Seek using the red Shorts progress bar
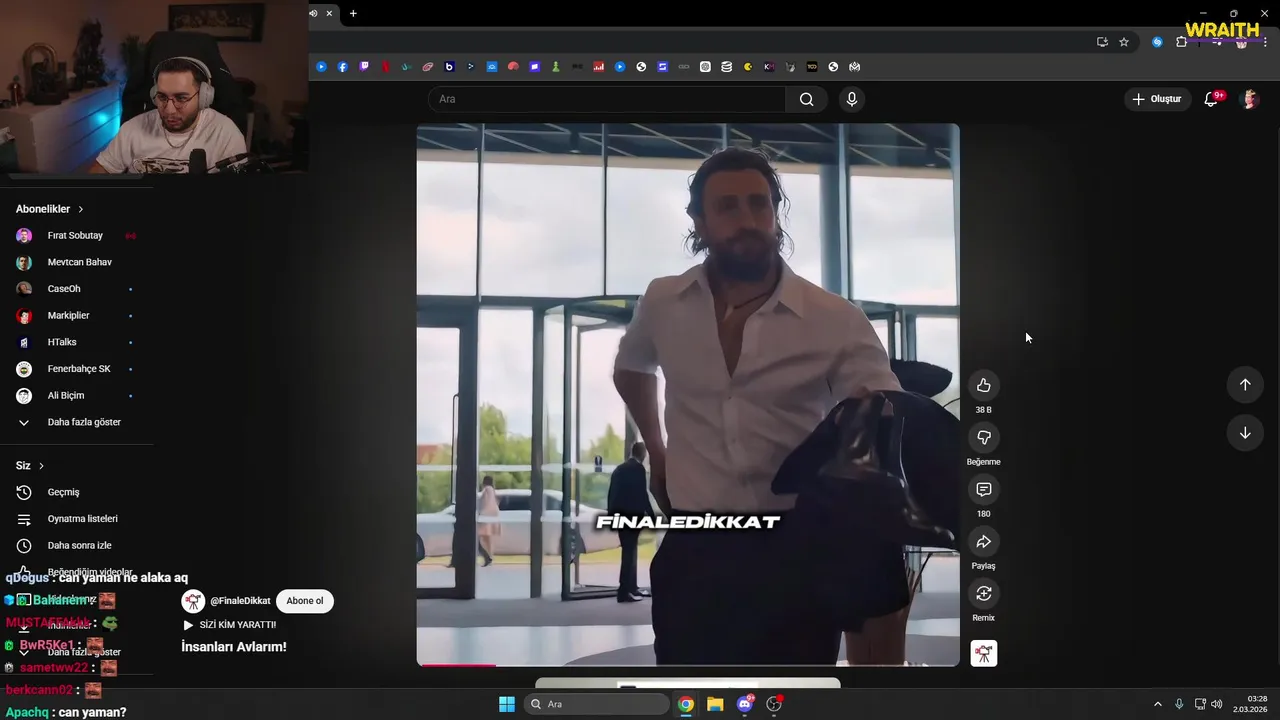Image resolution: width=1280 pixels, height=720 pixels. (x=688, y=664)
